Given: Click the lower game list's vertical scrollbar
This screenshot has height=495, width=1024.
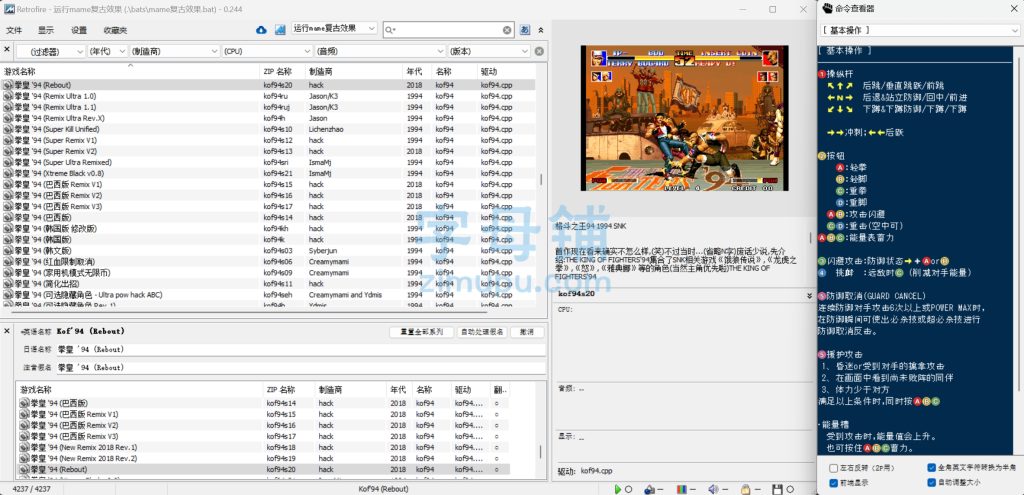Looking at the screenshot, I should pos(541,452).
